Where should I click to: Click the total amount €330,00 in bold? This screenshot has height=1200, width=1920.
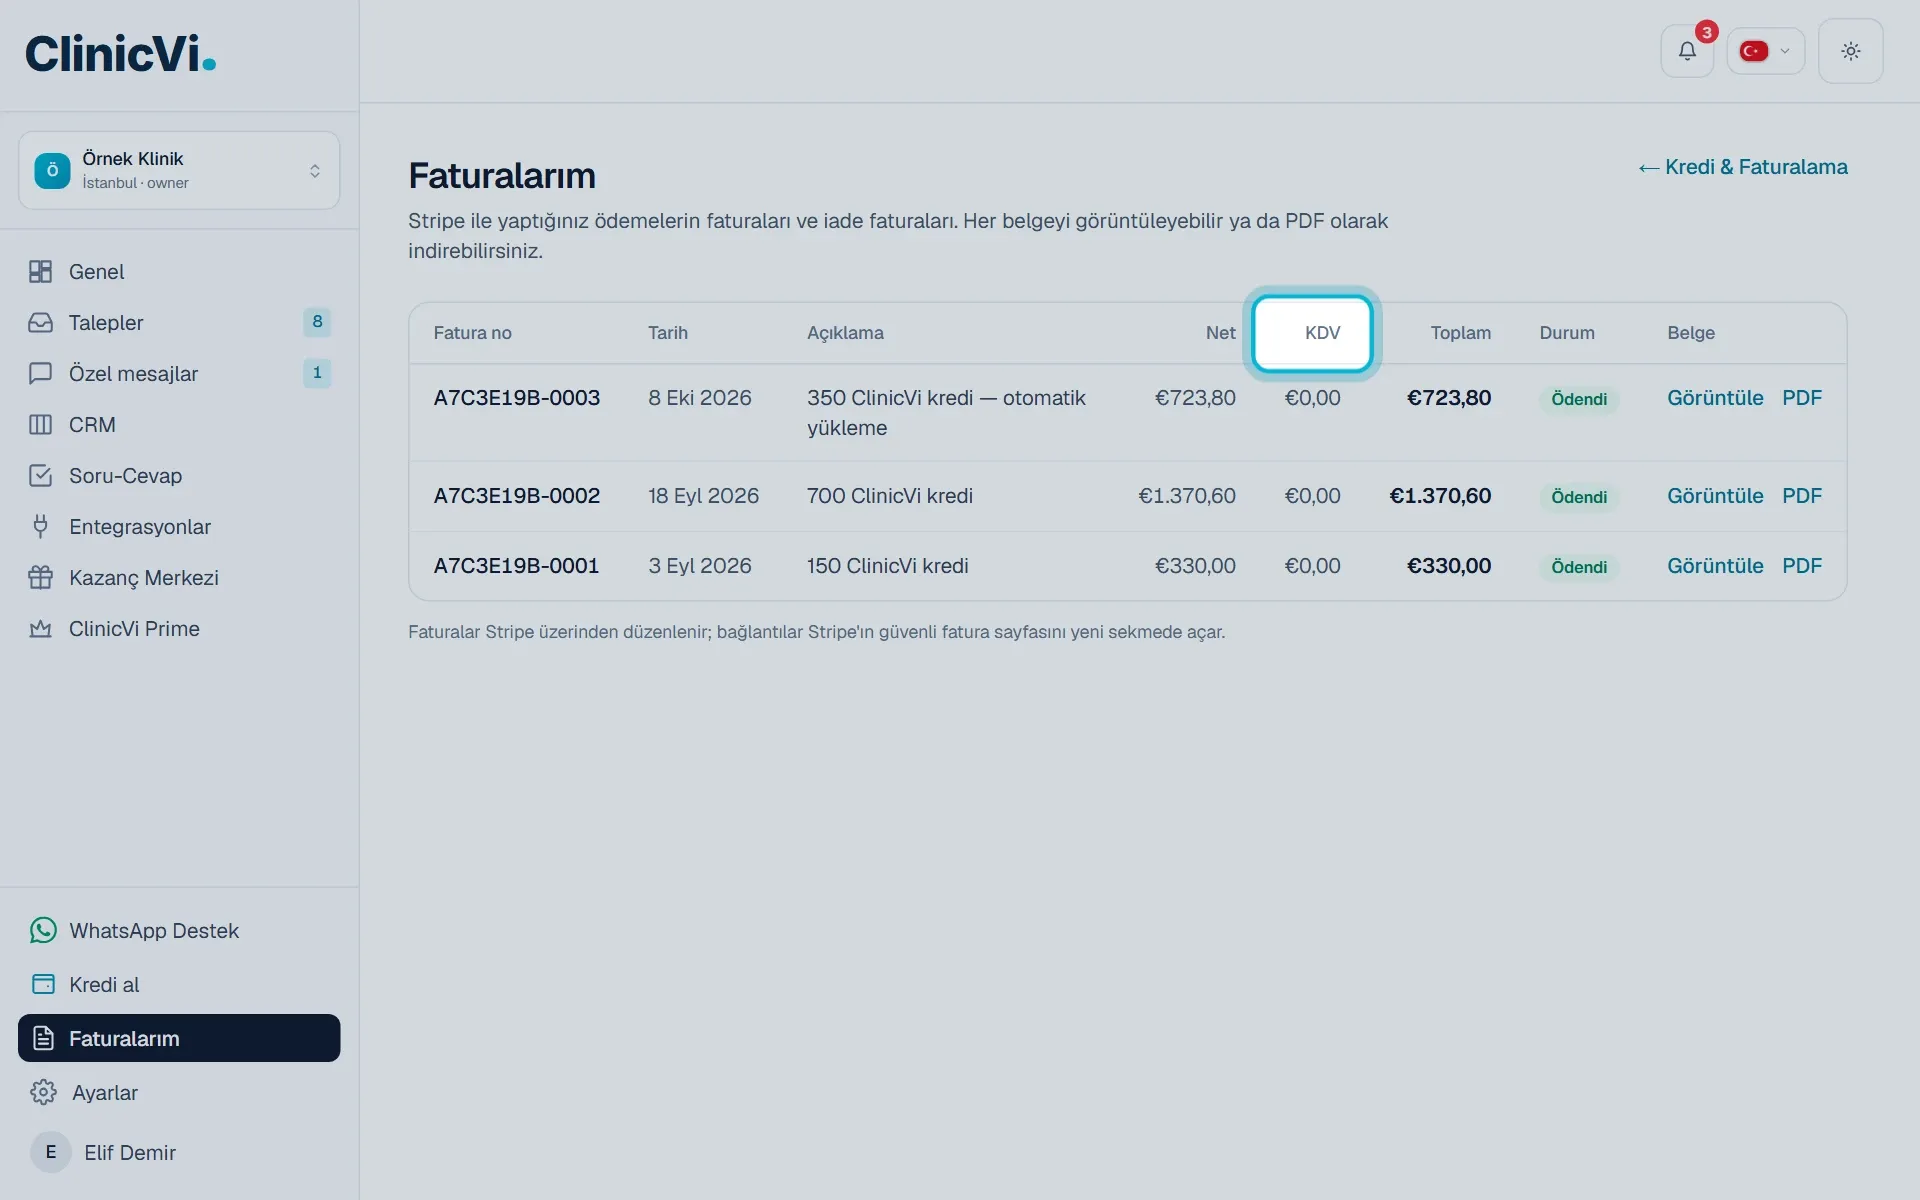1449,566
